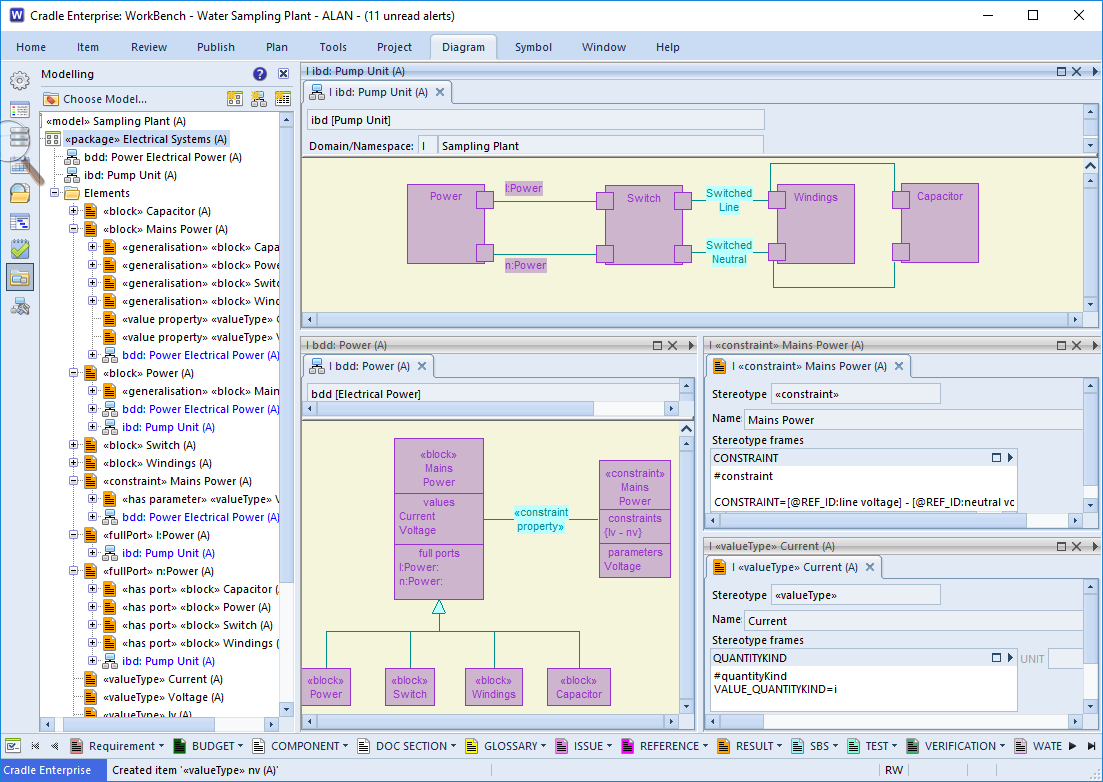Click «valueType» Current (A) document icon in tree
This screenshot has width=1103, height=782.
pyautogui.click(x=91, y=679)
